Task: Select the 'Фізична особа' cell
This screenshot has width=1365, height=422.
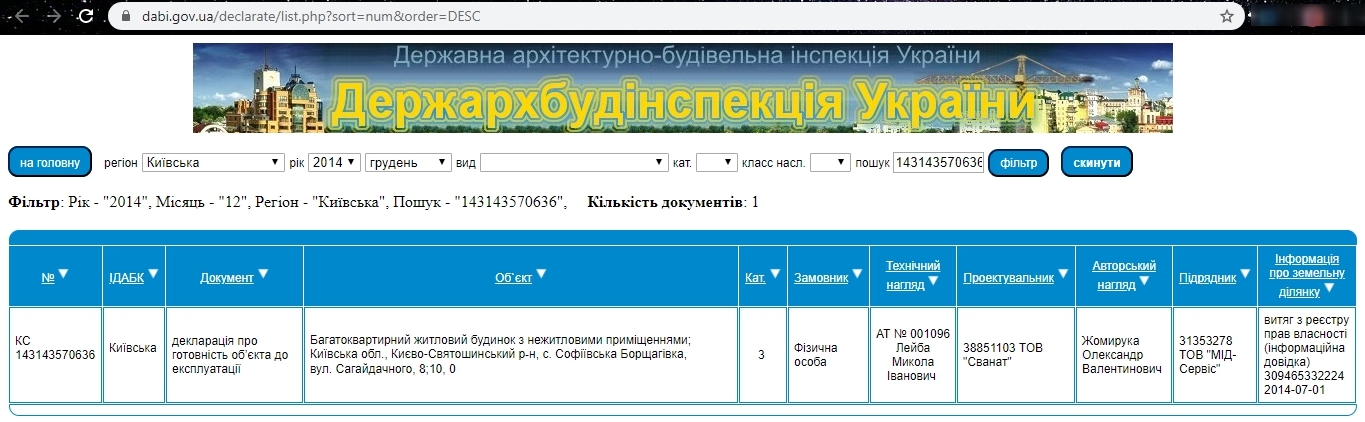Action: [x=828, y=355]
